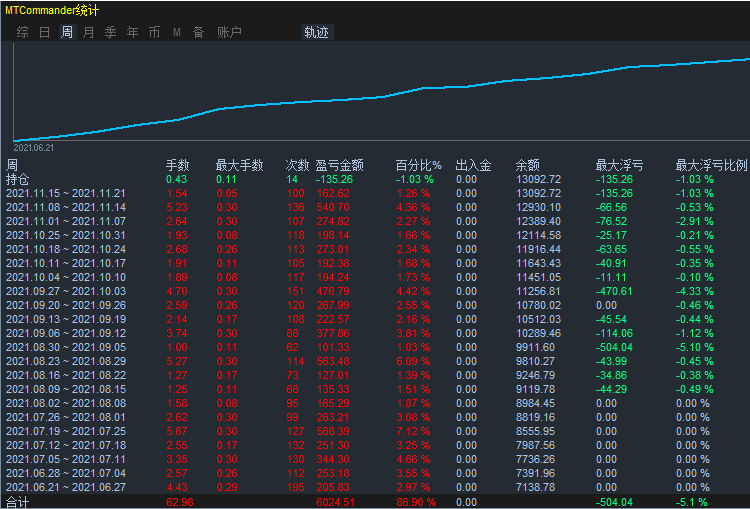Switch to the 账户 account tab
The image size is (750, 509).
(x=229, y=32)
